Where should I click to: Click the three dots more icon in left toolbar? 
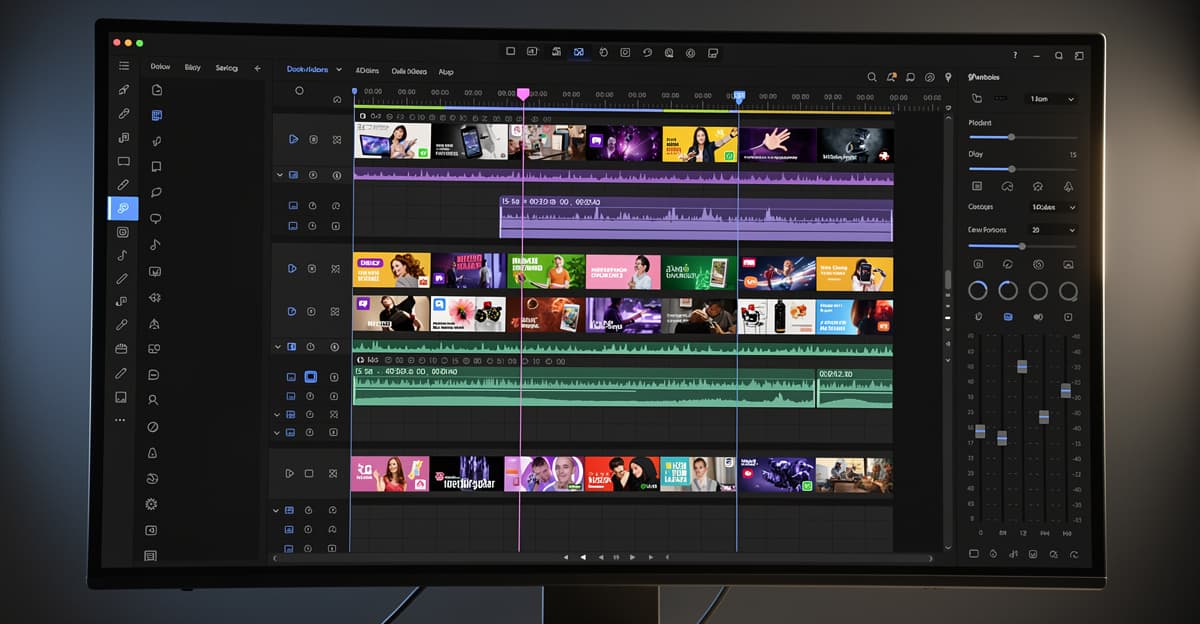[x=121, y=420]
